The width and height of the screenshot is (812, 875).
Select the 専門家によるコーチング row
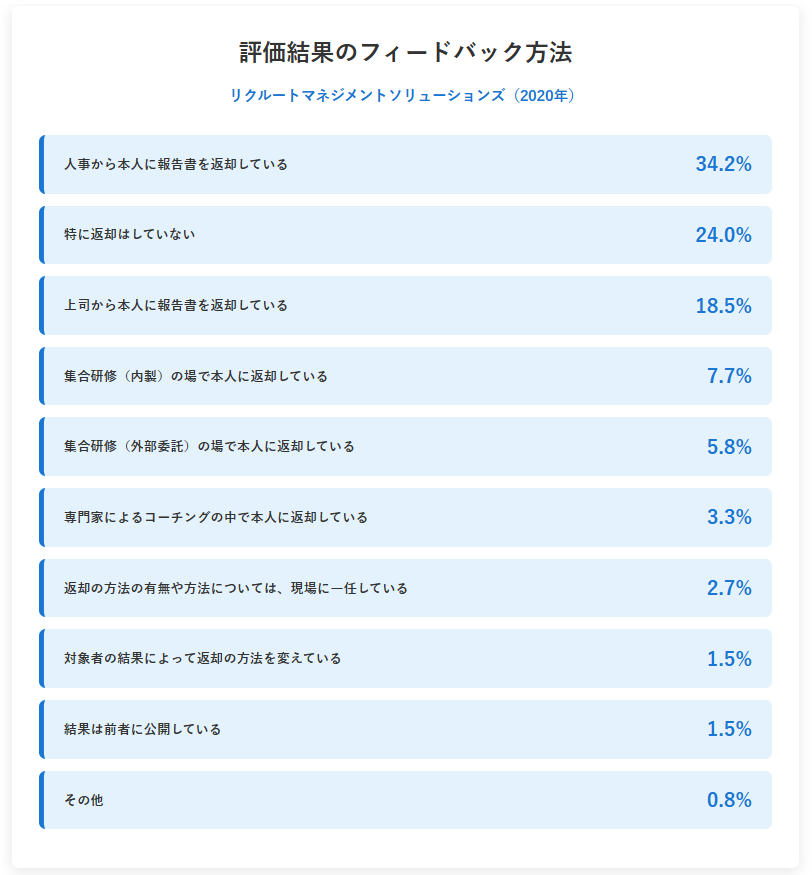point(406,517)
